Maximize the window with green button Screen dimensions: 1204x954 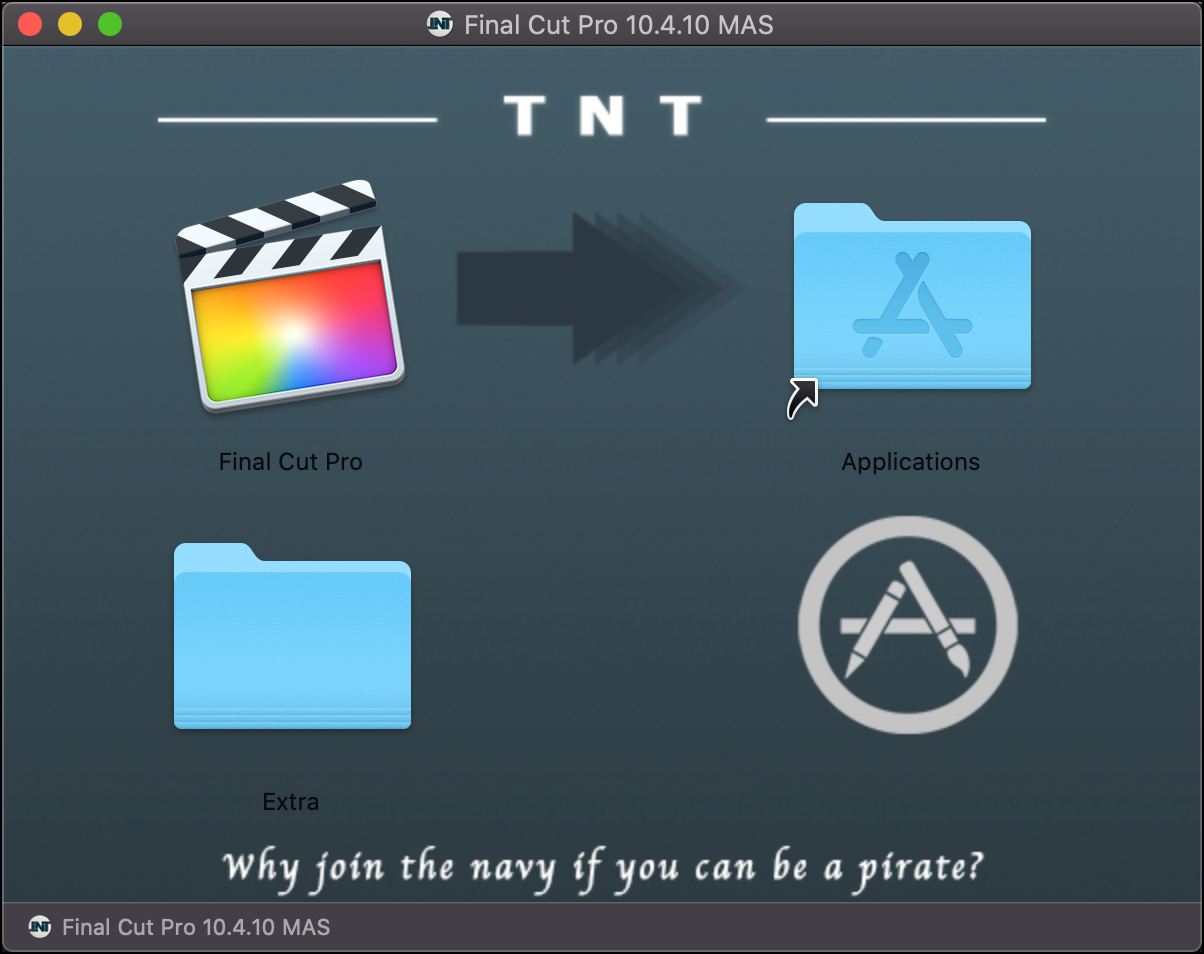[110, 24]
